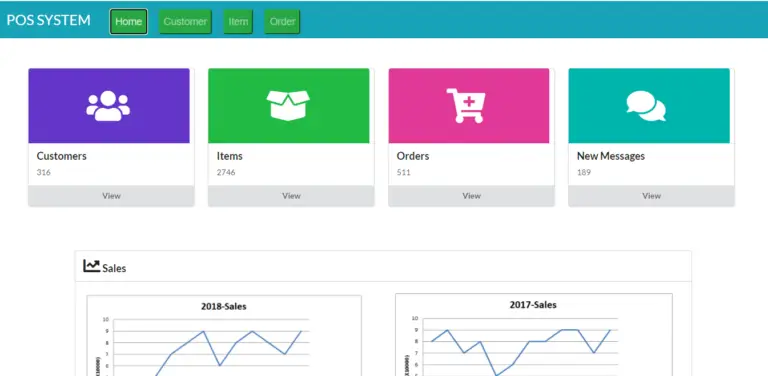Image resolution: width=768 pixels, height=376 pixels.
Task: Click View under Items card
Action: click(x=291, y=196)
